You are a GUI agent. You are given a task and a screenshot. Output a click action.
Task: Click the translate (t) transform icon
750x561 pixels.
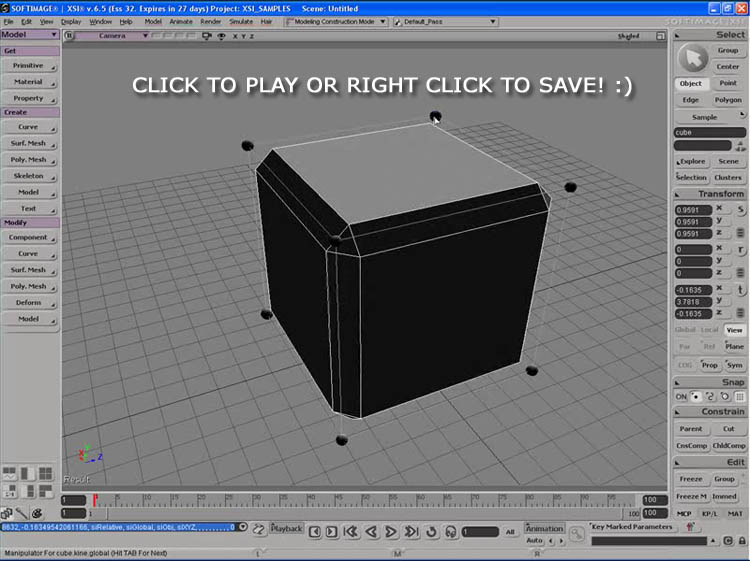[x=741, y=288]
